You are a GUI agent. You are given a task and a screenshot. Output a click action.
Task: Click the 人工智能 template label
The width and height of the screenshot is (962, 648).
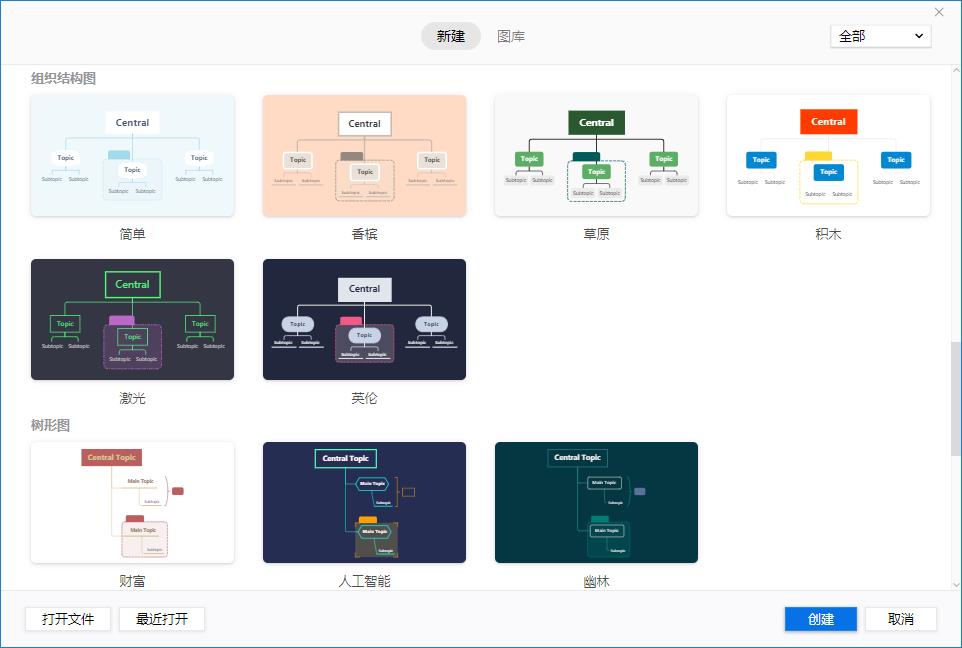coord(364,580)
